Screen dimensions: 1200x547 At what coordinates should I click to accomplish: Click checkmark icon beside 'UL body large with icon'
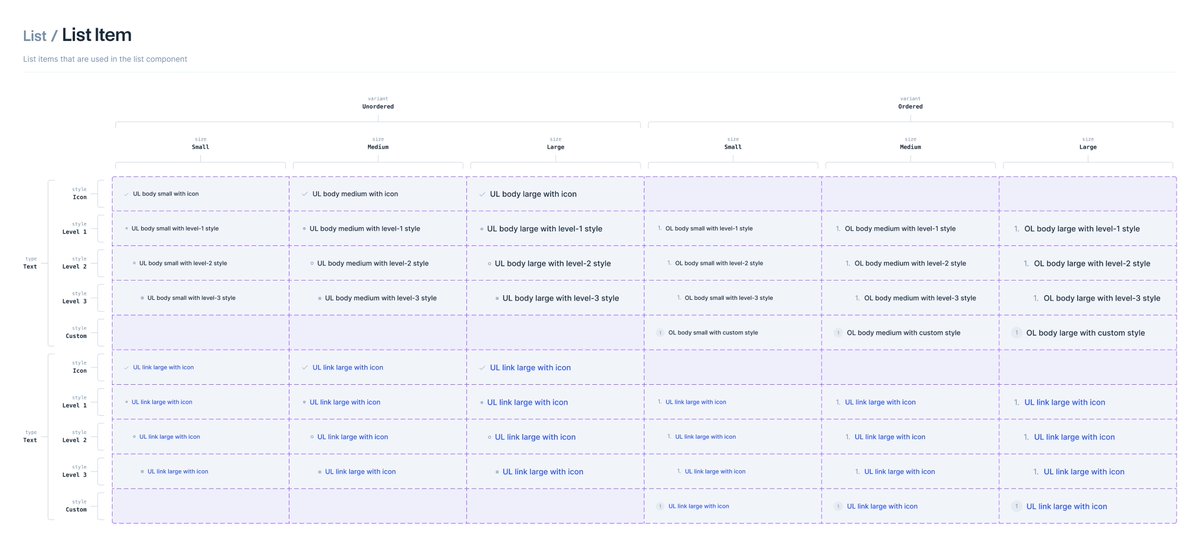click(x=483, y=194)
